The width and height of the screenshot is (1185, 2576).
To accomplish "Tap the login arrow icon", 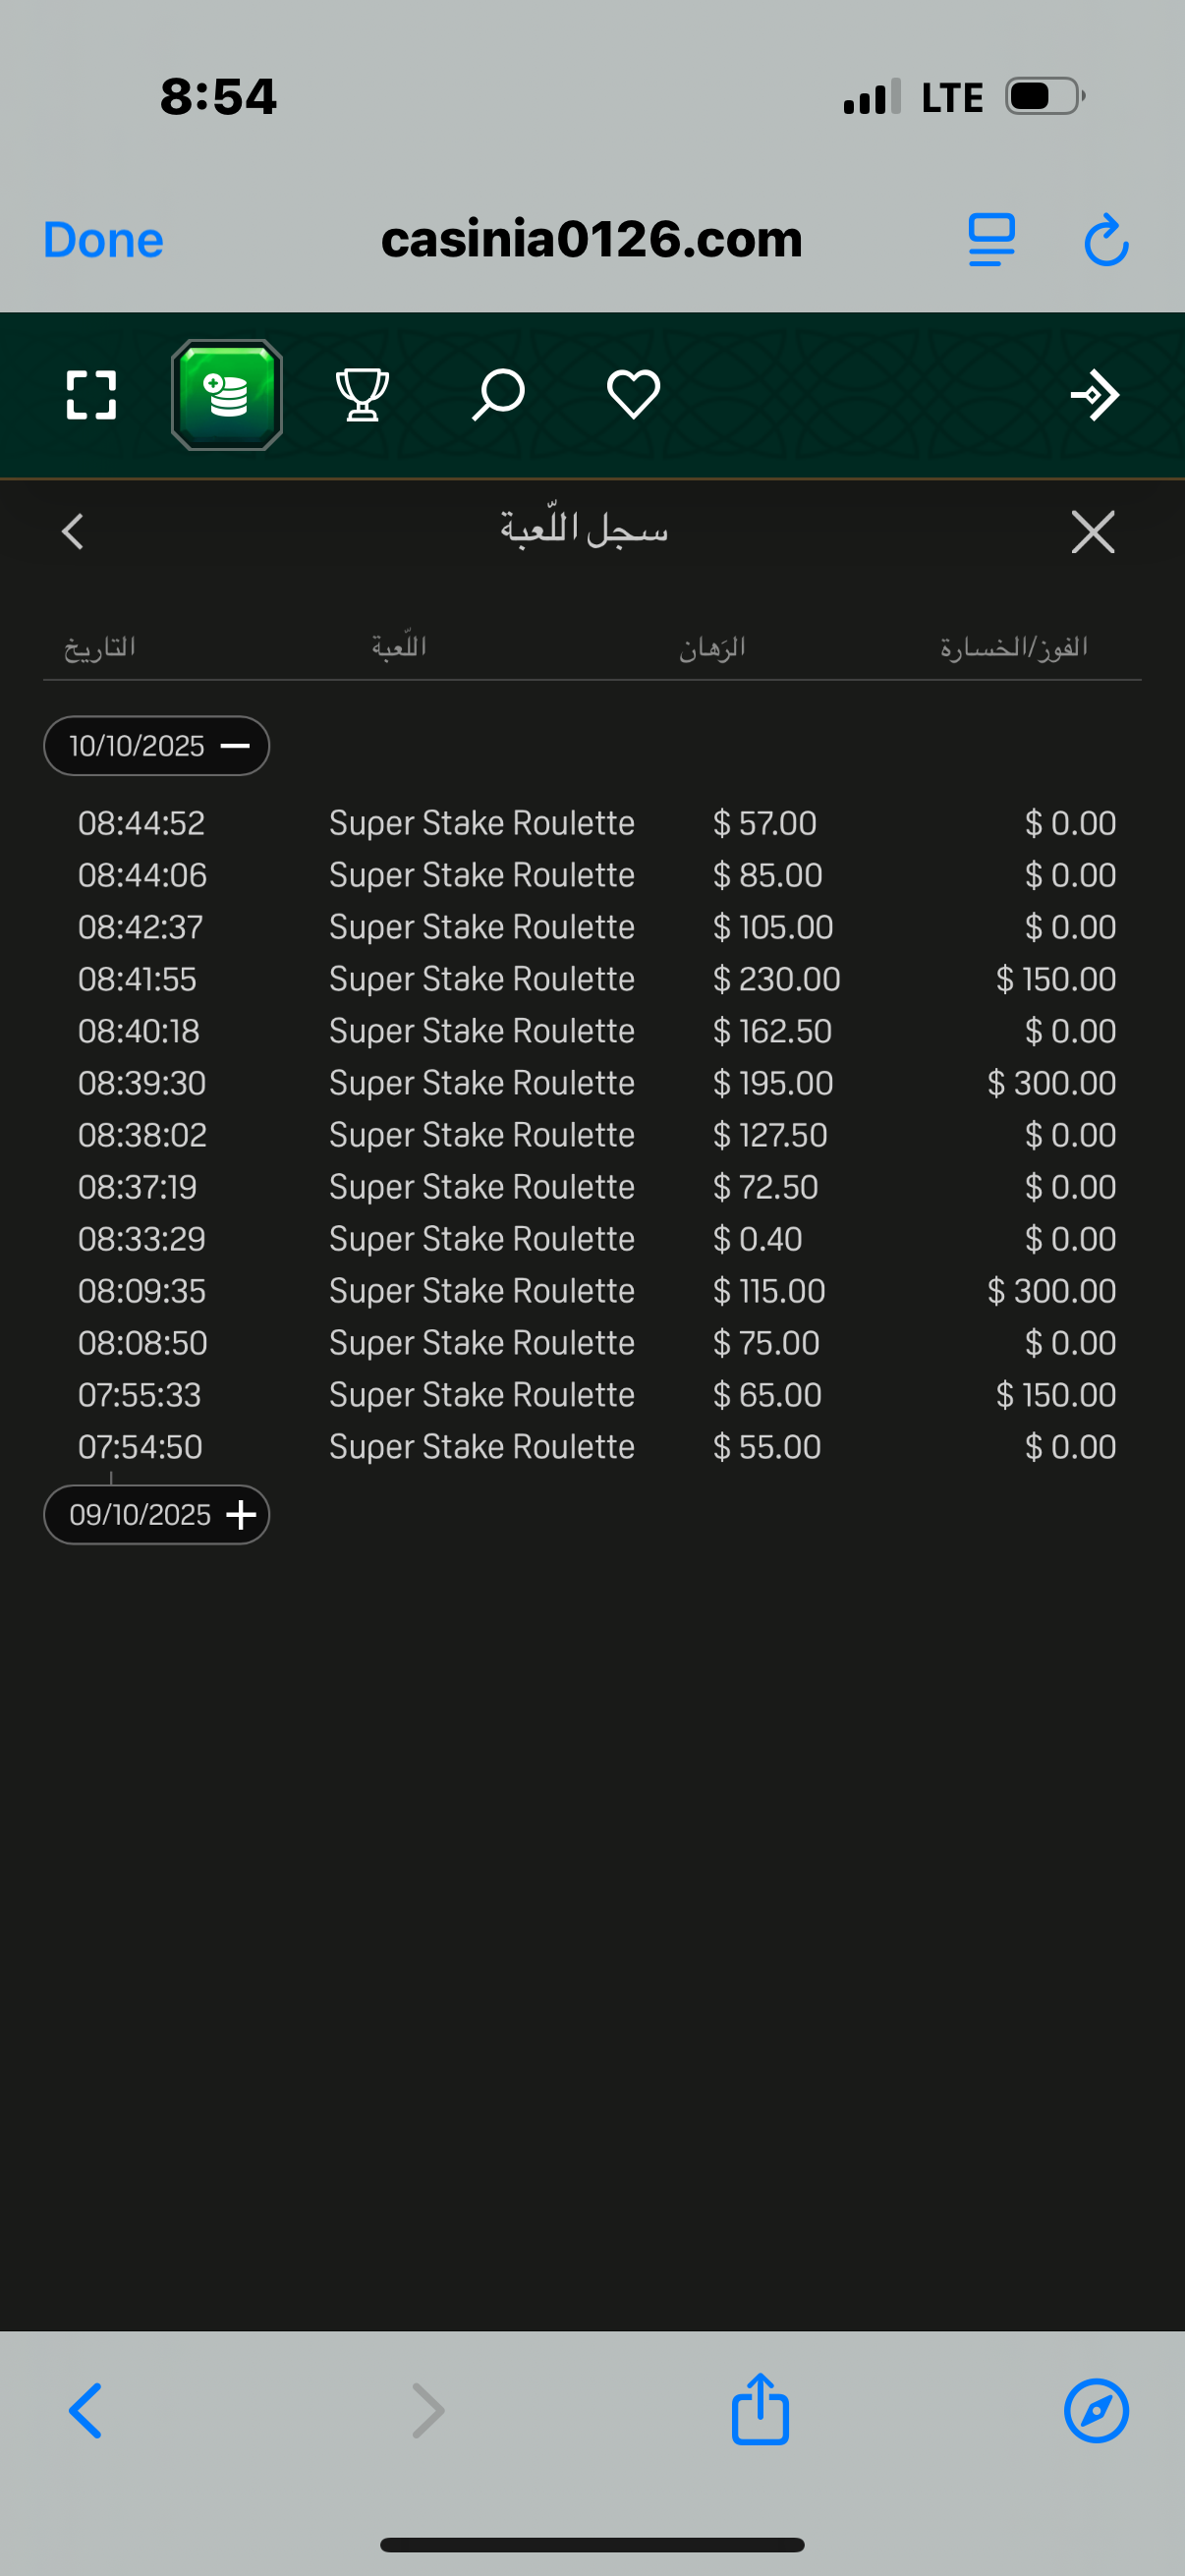I will 1095,395.
